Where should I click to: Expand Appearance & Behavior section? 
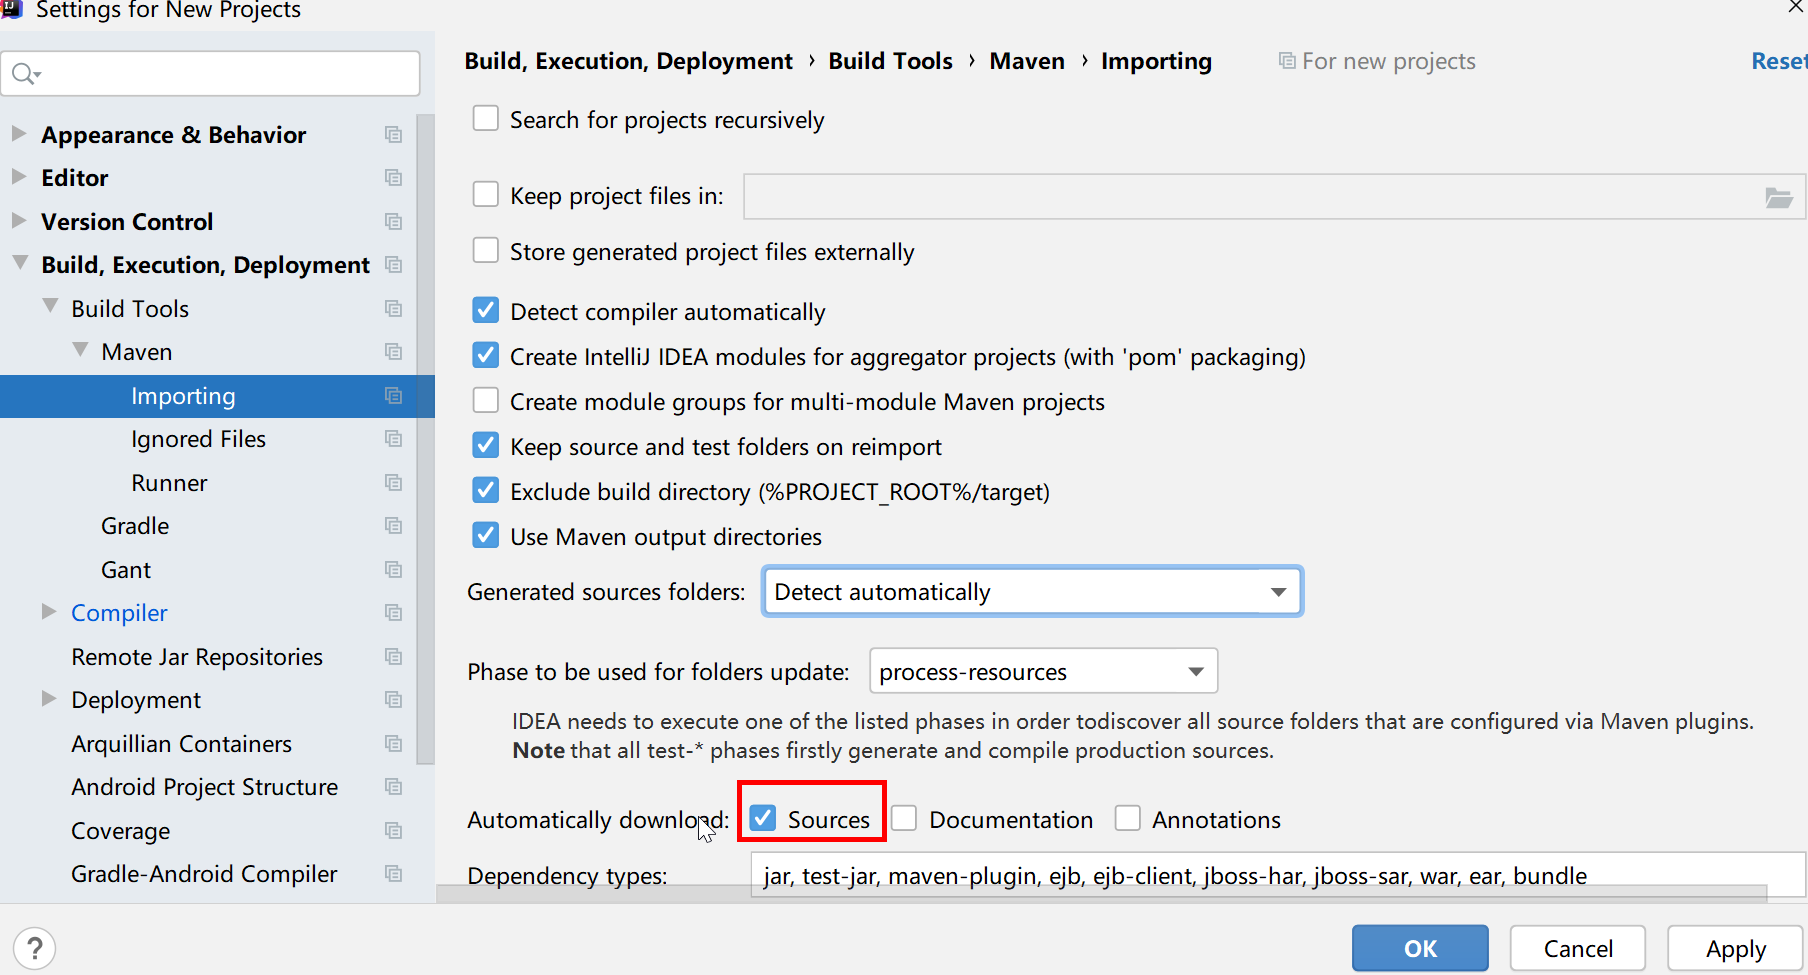[18, 133]
